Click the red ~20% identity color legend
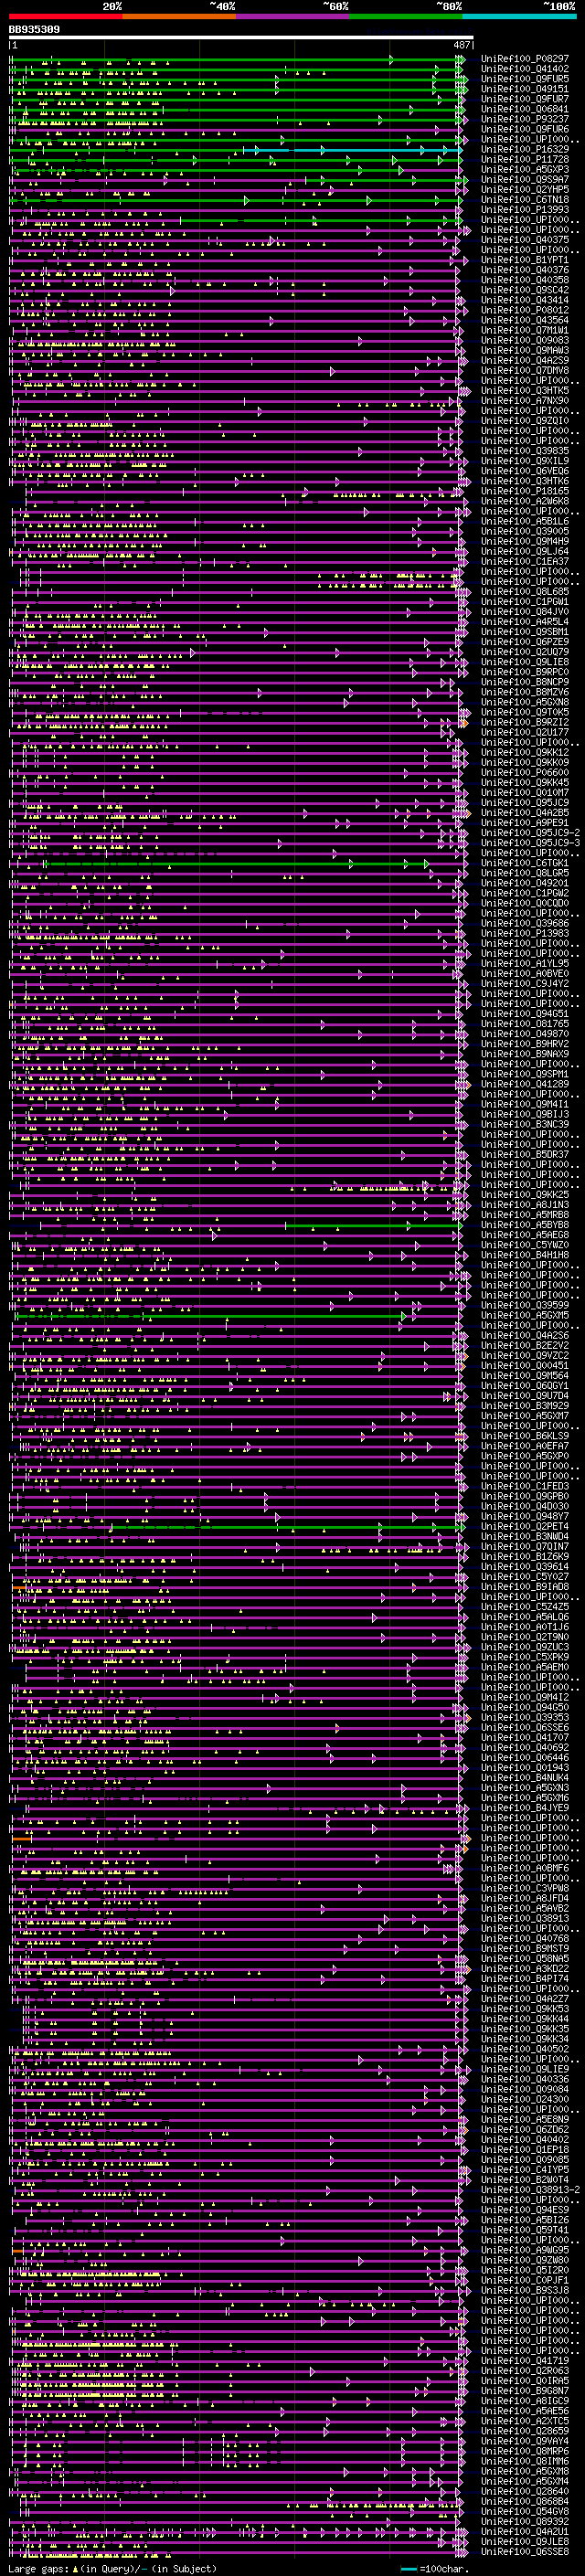This screenshot has width=585, height=2576. (x=65, y=16)
